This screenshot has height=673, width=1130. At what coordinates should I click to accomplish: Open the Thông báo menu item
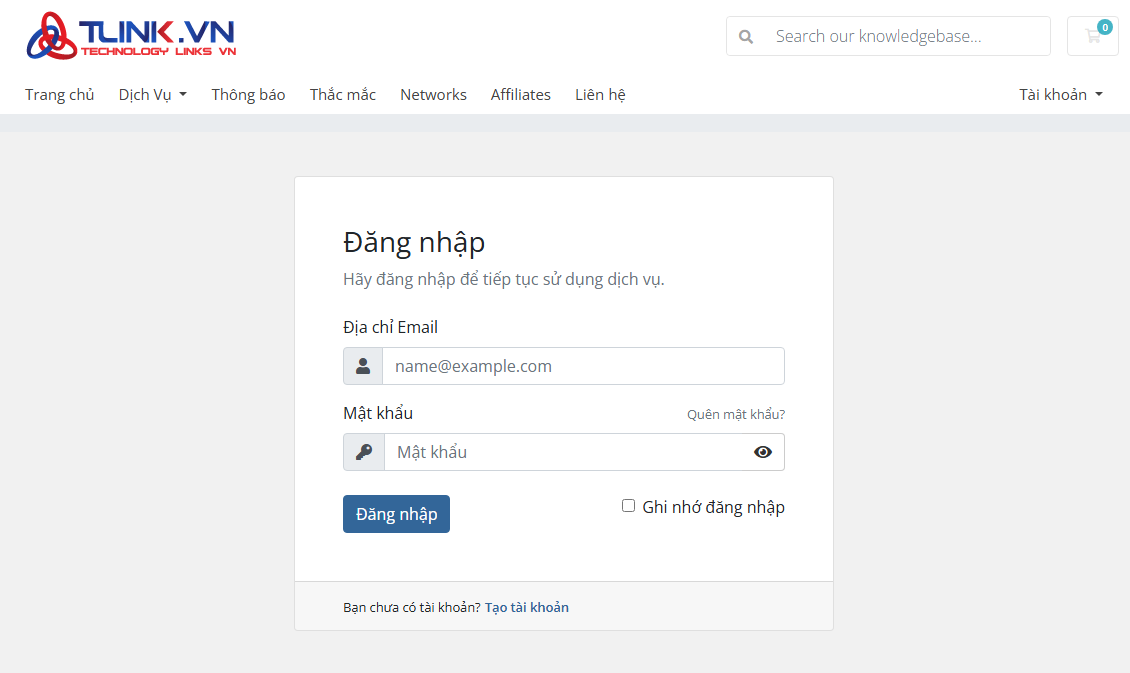click(x=248, y=95)
